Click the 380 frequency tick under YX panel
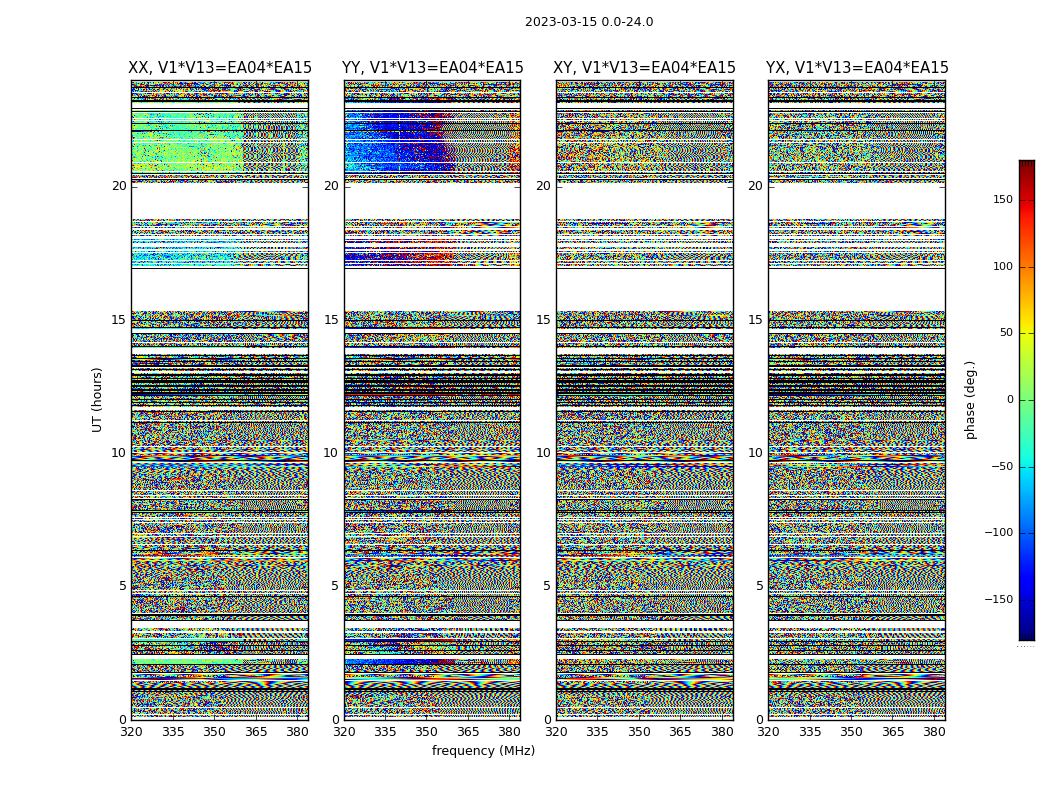This screenshot has height=800, width=1050. [x=934, y=732]
